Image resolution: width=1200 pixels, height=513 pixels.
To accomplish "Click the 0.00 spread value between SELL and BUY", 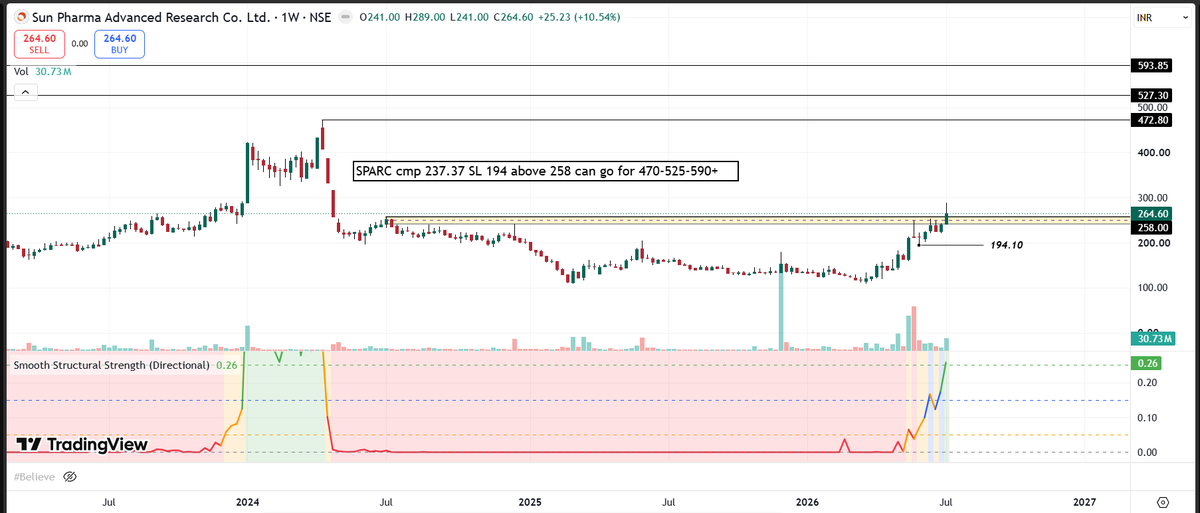I will click(x=79, y=44).
